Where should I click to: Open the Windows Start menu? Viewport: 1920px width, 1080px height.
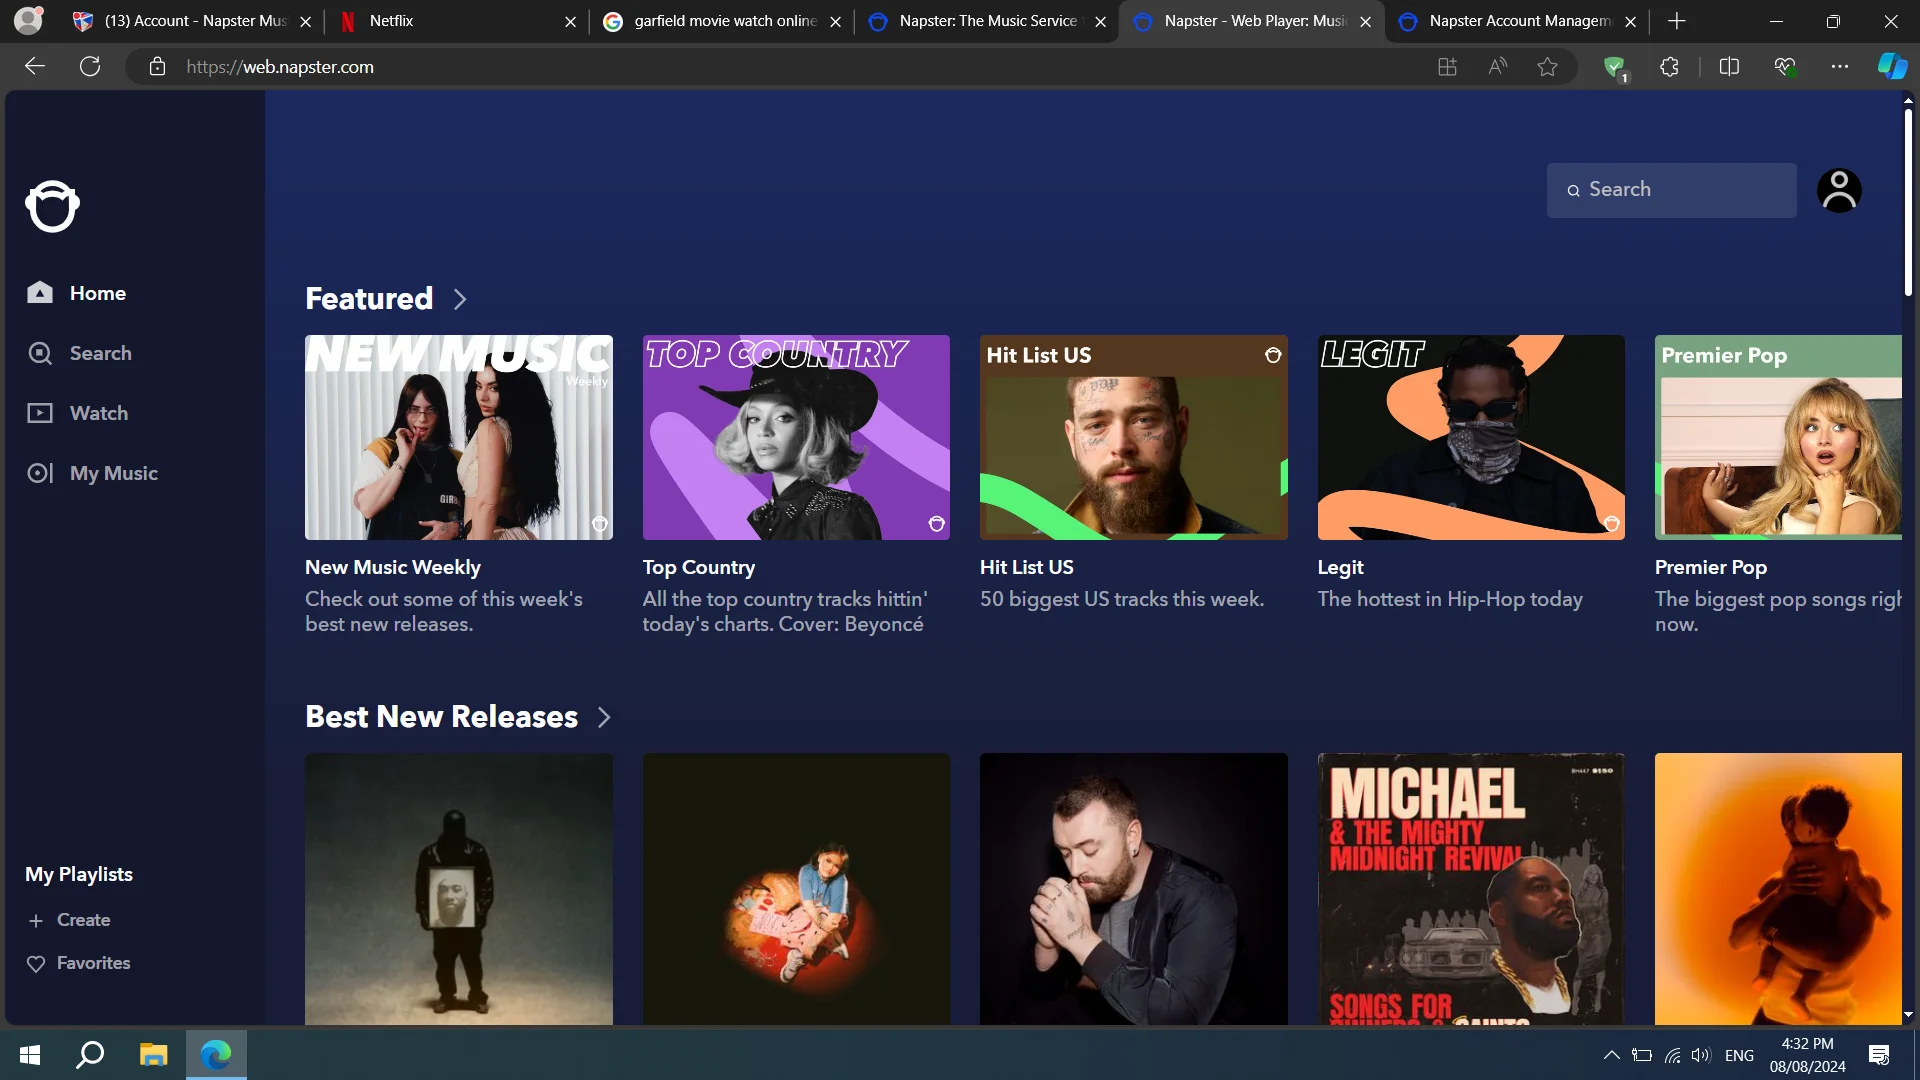30,1055
